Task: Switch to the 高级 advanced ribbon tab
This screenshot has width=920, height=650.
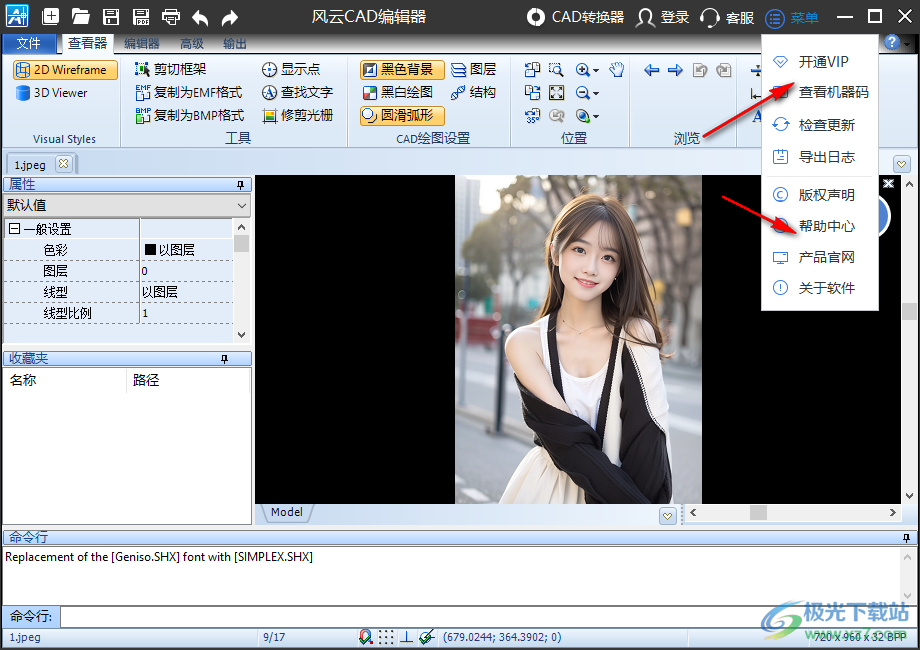Action: tap(192, 43)
